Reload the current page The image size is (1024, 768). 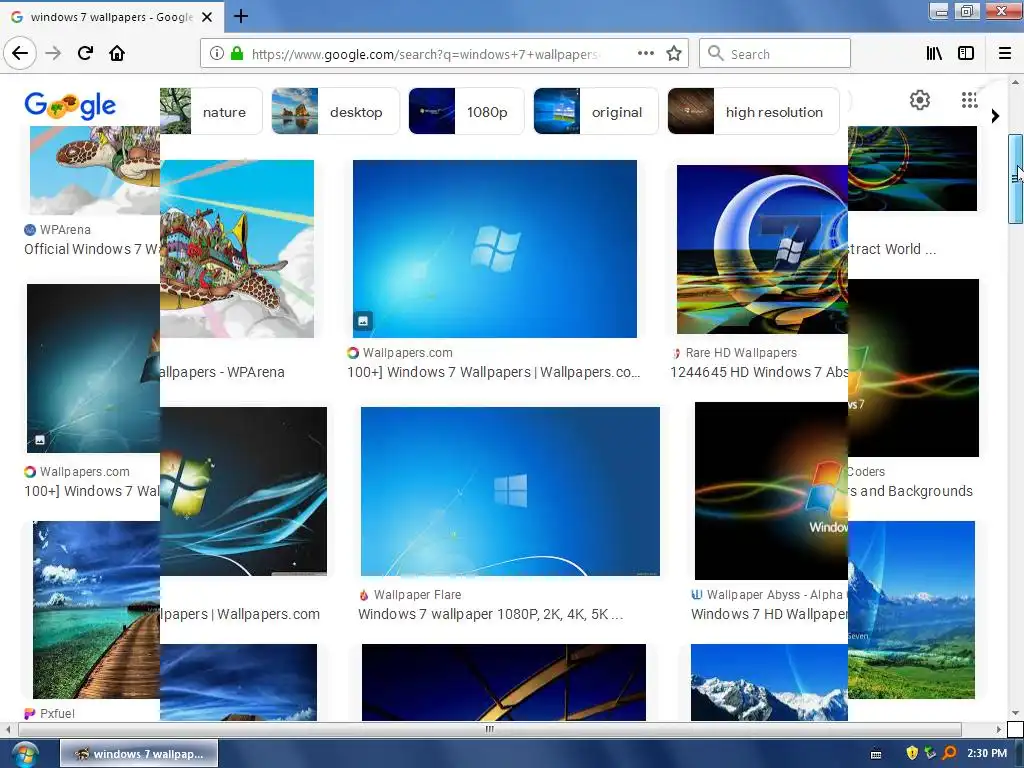(85, 53)
